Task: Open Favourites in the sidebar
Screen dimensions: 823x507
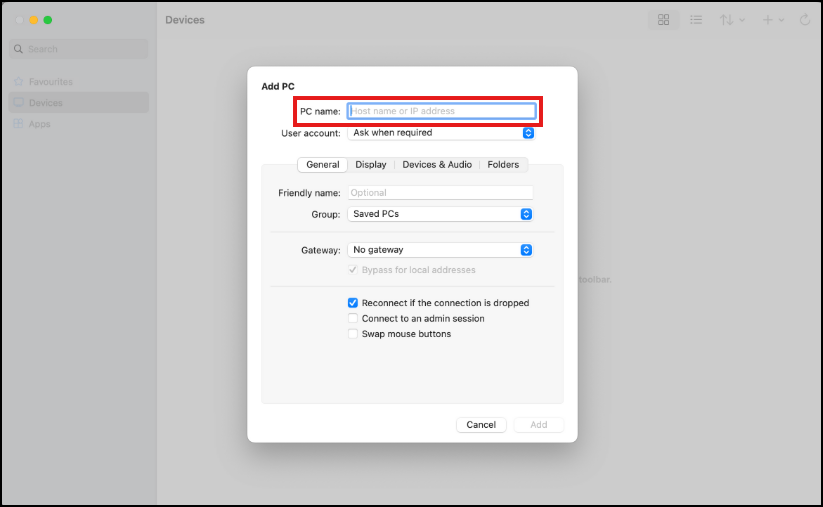Action: pyautogui.click(x=50, y=82)
